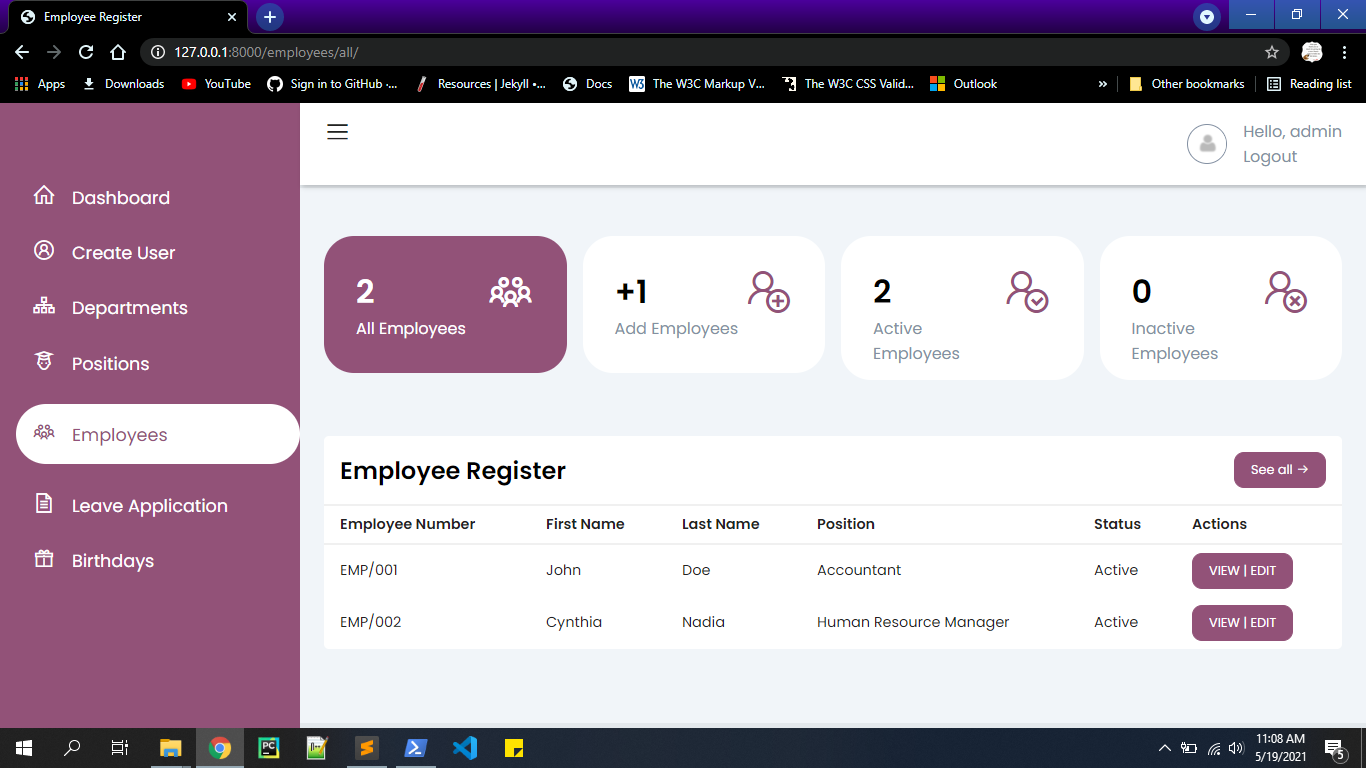Open VIEW | EDIT for Cynthia Nadia
The image size is (1366, 768).
pos(1242,622)
